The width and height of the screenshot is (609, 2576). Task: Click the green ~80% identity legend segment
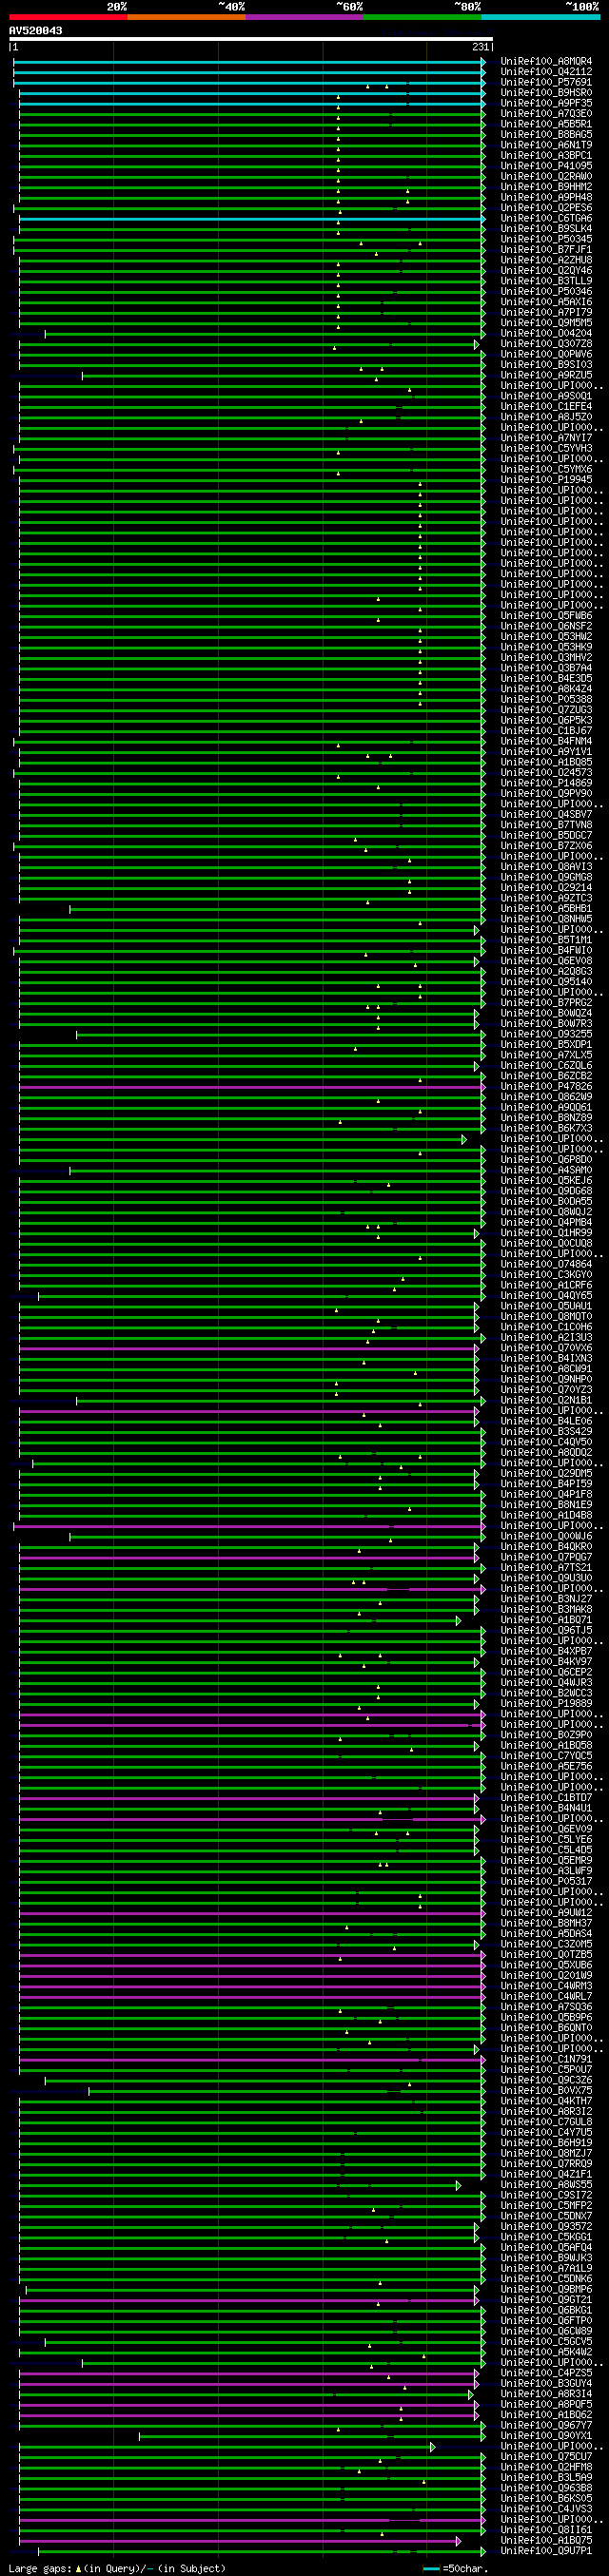pos(422,17)
